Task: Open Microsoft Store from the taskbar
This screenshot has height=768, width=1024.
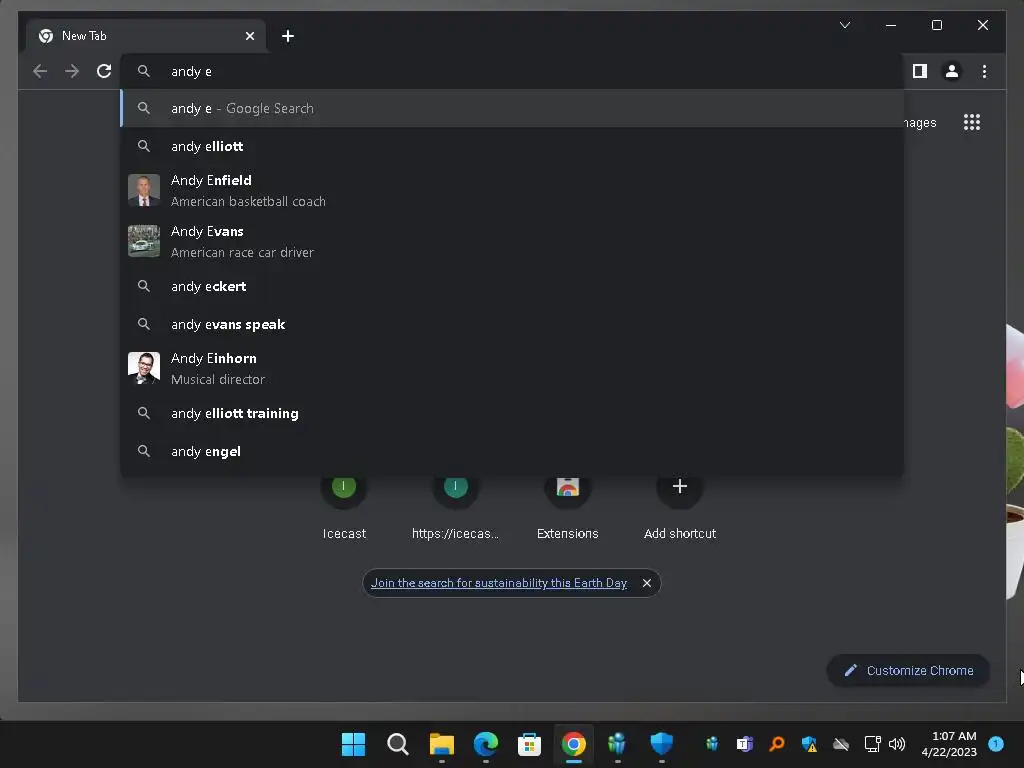Action: [x=529, y=744]
